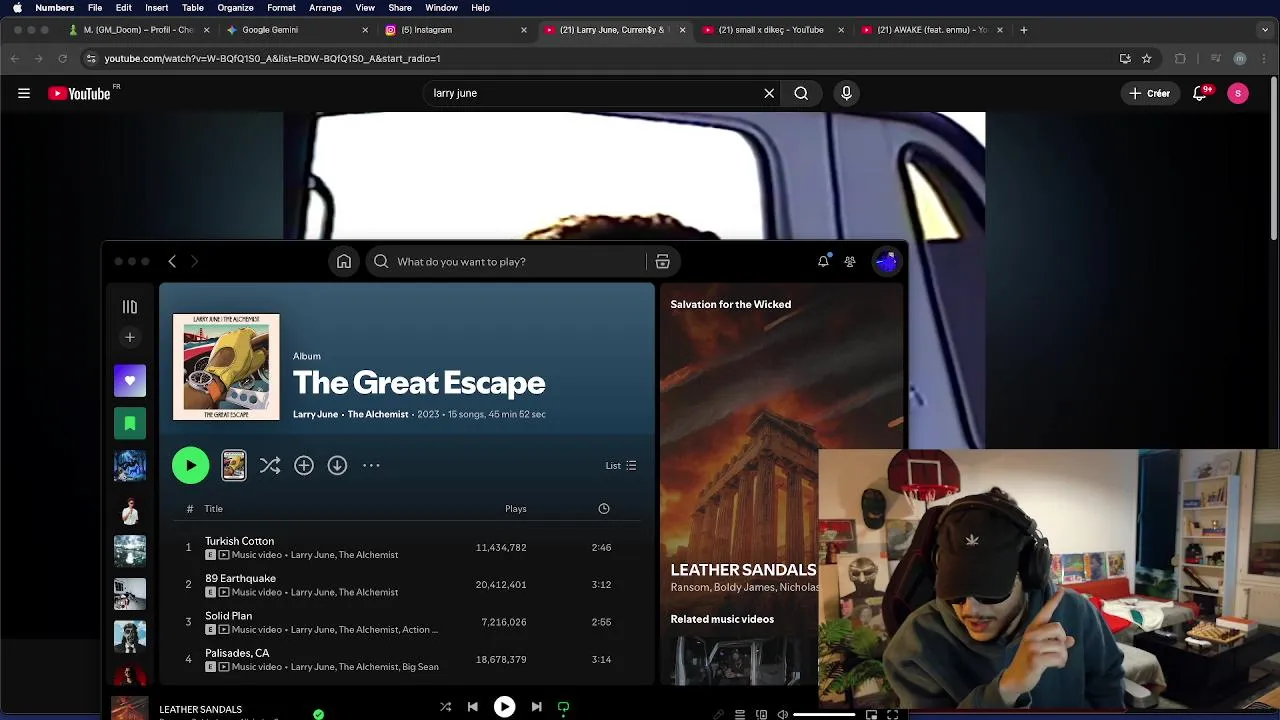
Task: Open Spotify Friend Activity icon
Action: [850, 262]
